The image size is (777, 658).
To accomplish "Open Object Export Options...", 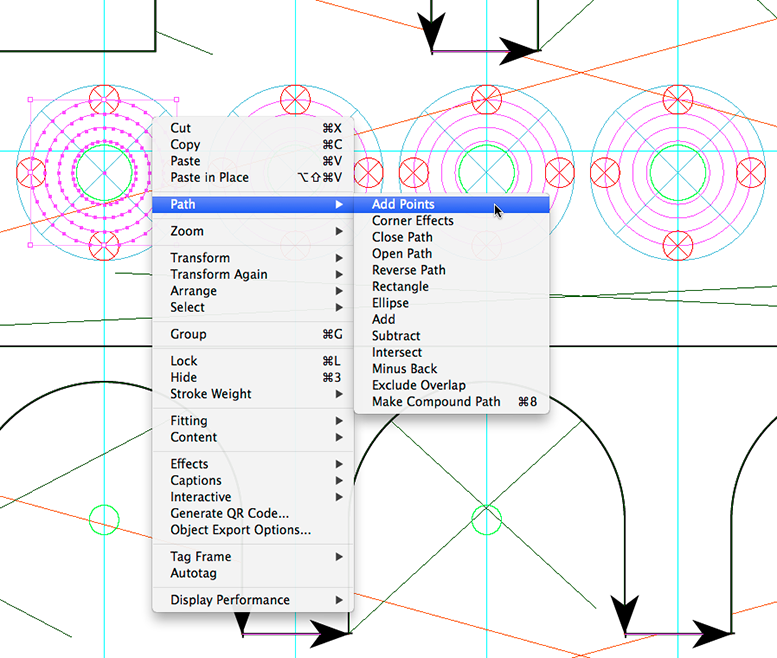I will pos(253,529).
